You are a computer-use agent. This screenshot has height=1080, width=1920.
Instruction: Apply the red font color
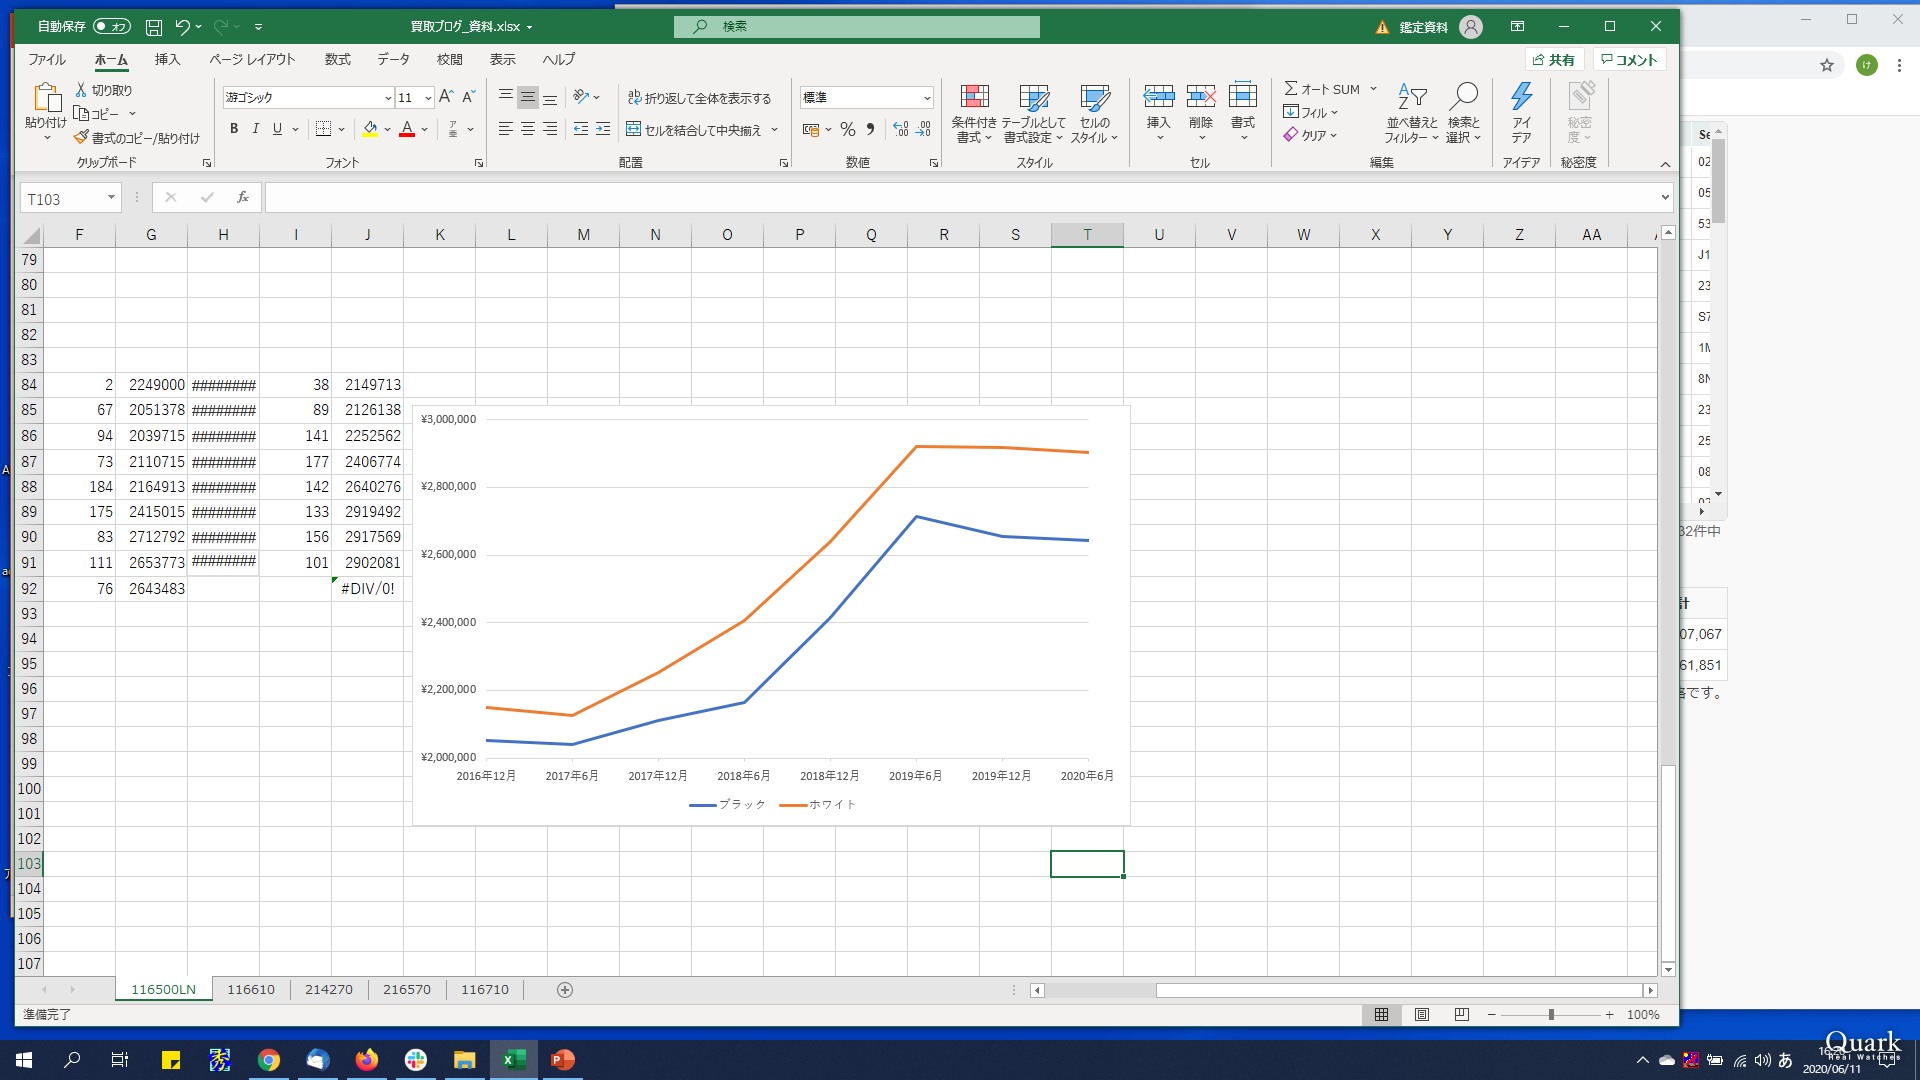pos(407,129)
